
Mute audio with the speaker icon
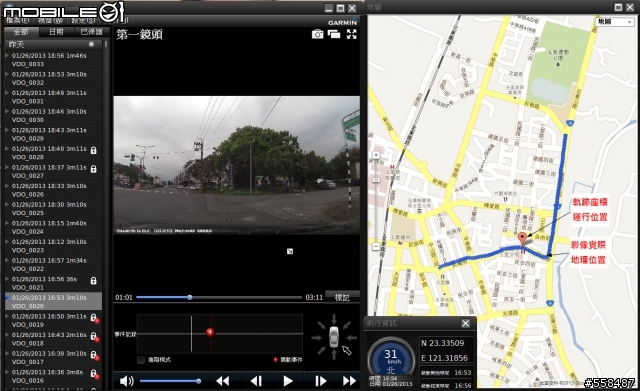pos(127,381)
